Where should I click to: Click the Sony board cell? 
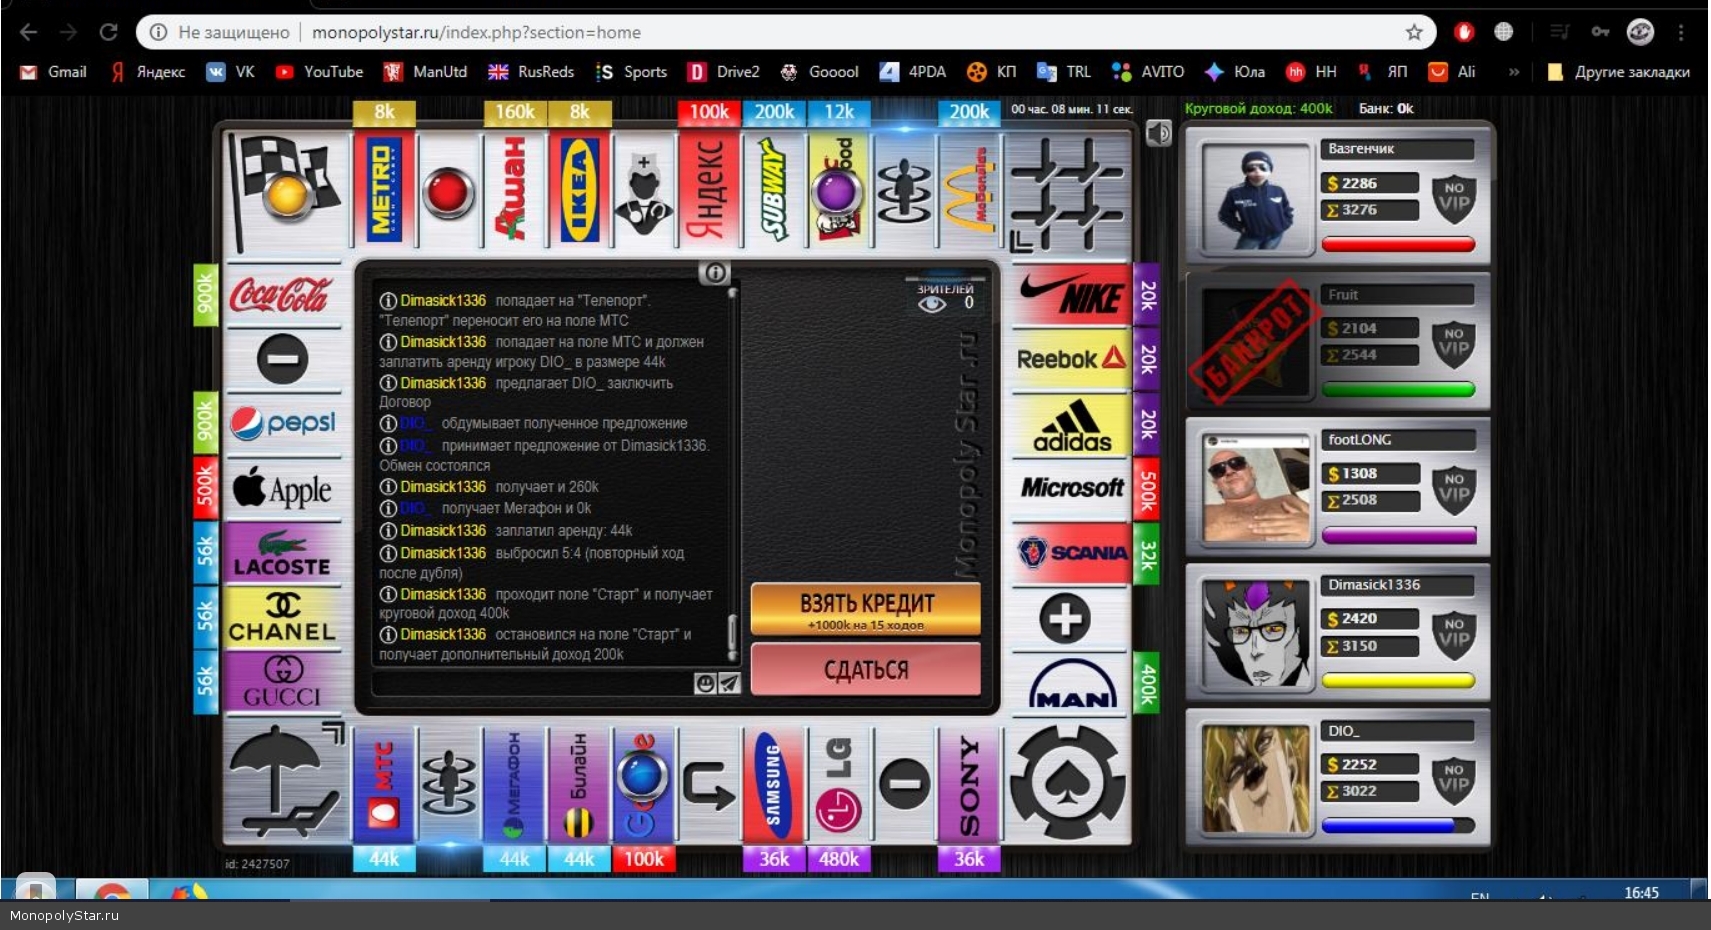(969, 783)
